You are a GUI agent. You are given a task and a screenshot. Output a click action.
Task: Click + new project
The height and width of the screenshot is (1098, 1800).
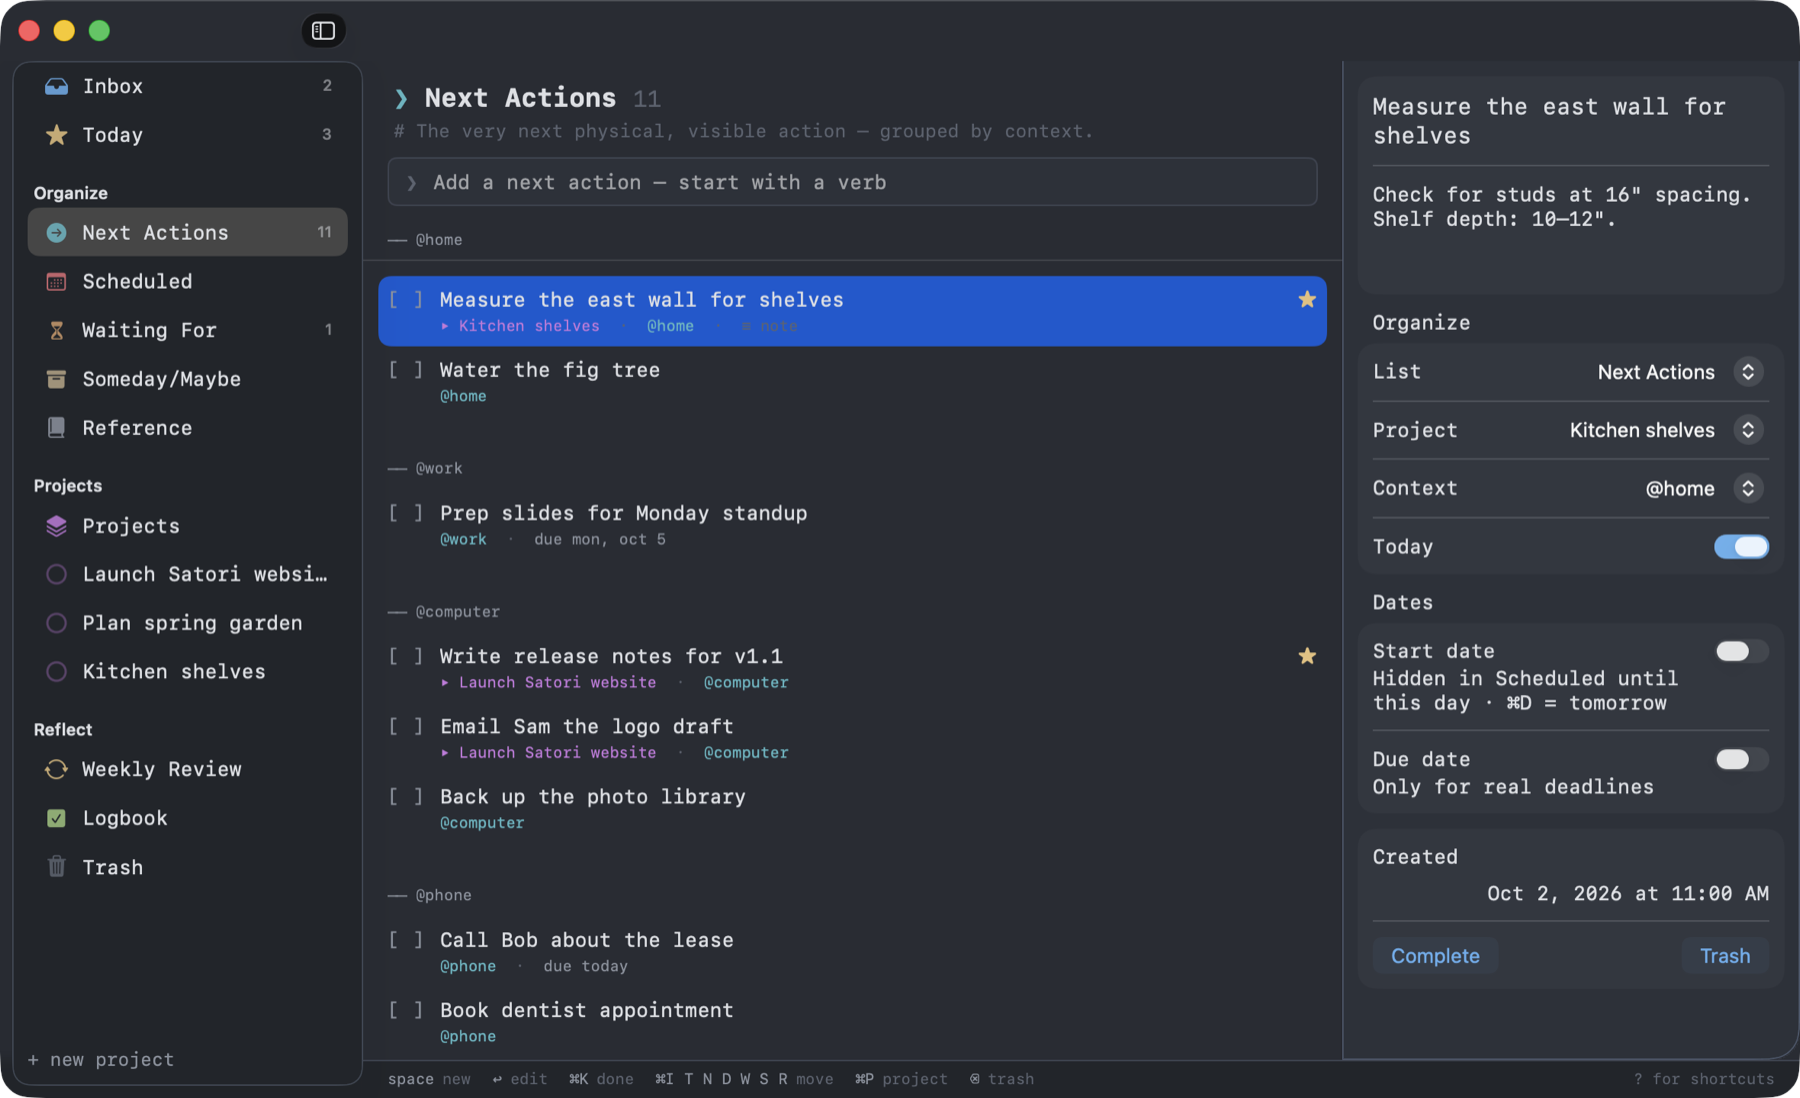click(101, 1060)
